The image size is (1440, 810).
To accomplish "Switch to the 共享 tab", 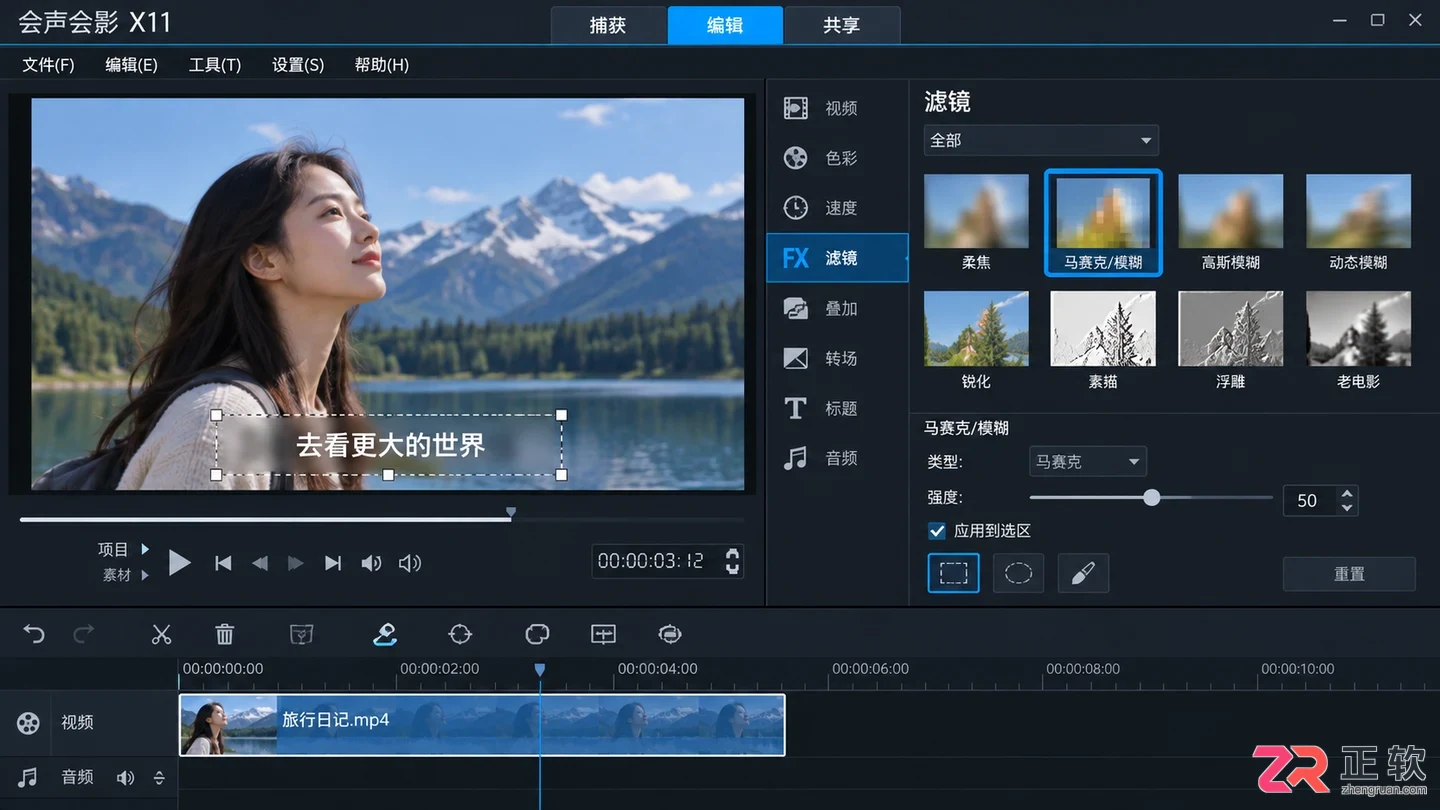I will pos(842,25).
